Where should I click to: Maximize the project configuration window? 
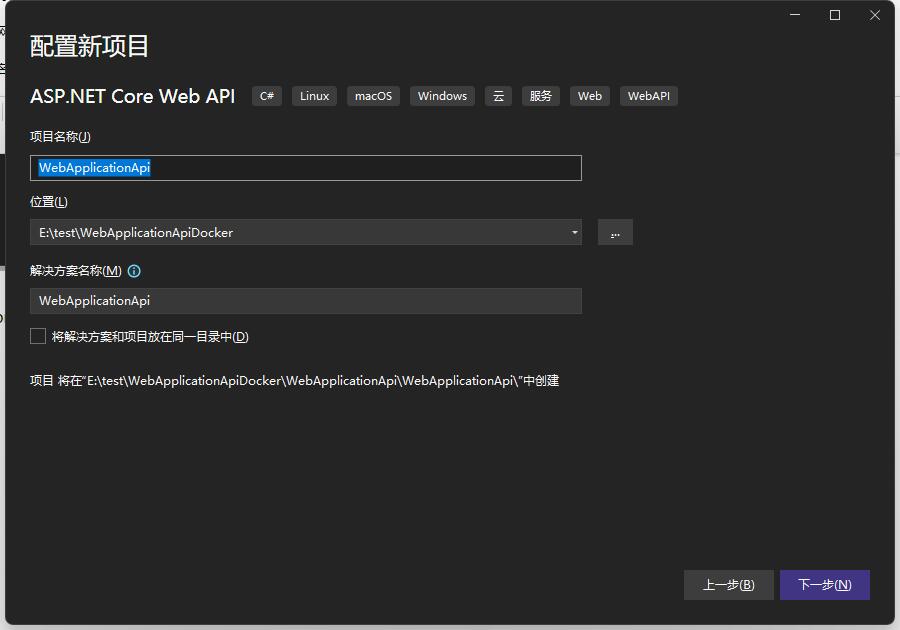[835, 15]
